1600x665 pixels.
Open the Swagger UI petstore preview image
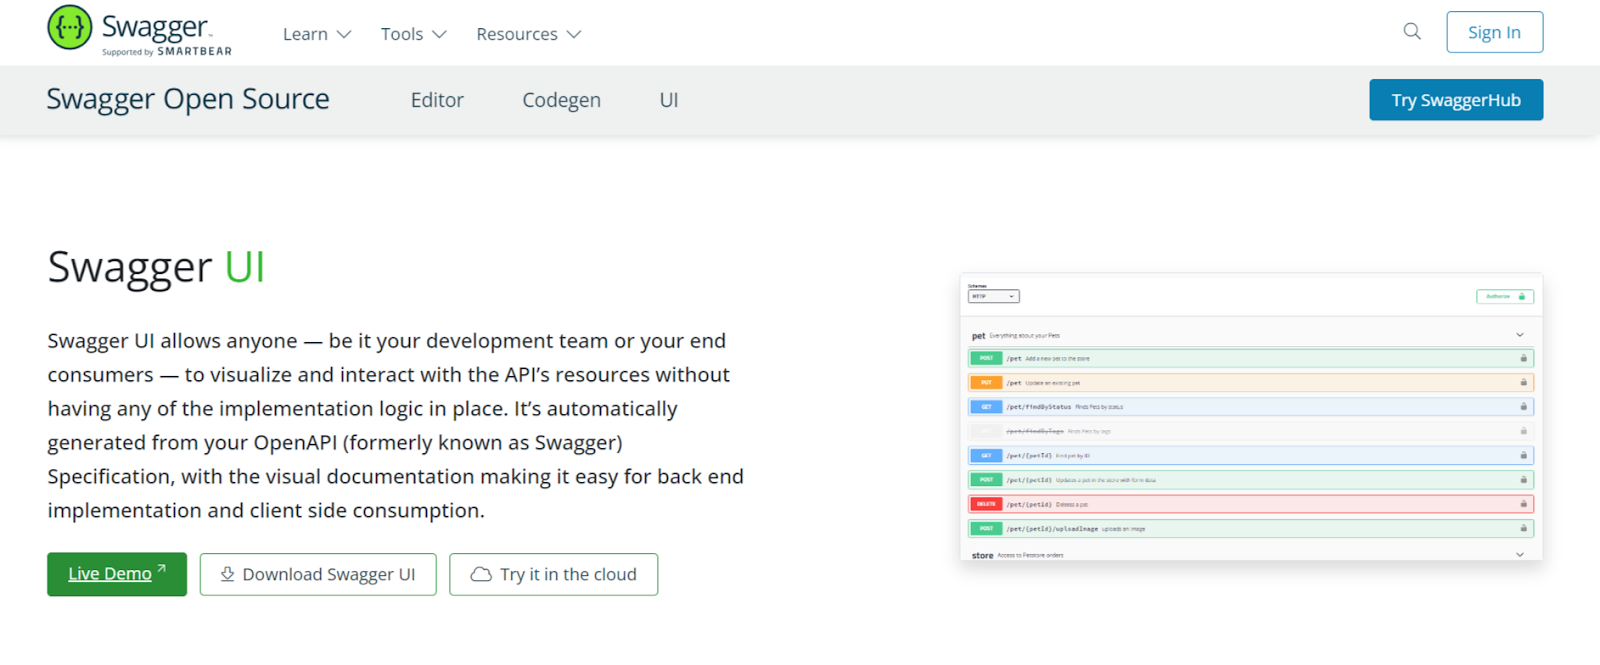[x=1251, y=416]
